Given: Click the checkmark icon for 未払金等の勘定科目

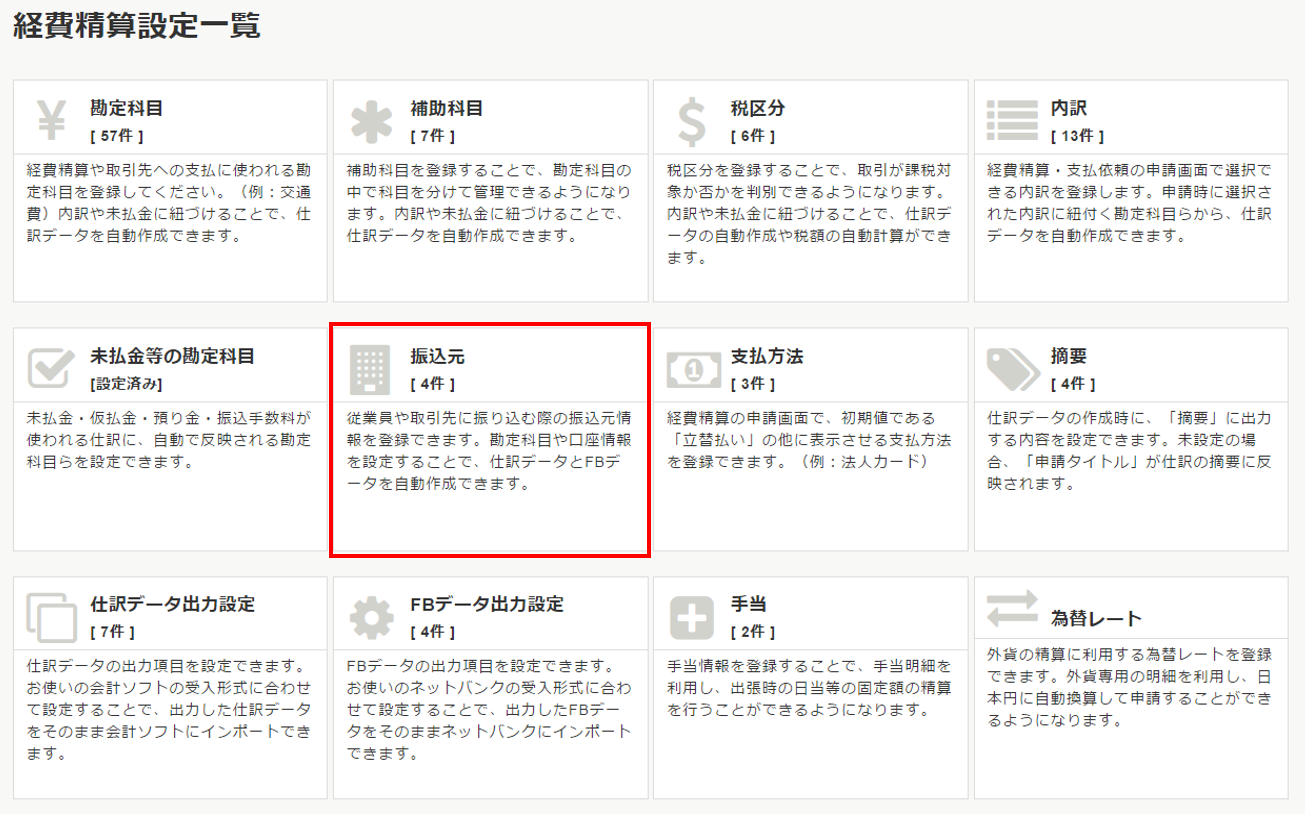Looking at the screenshot, I should (x=51, y=369).
